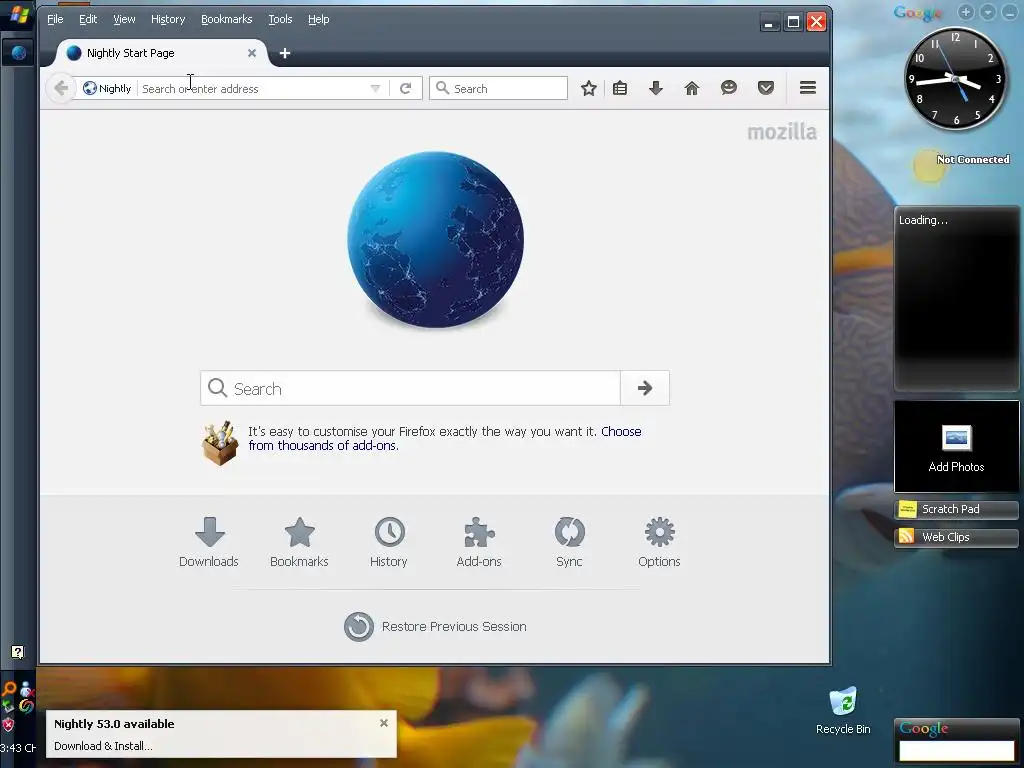Open Recycle Bin on the desktop

843,711
